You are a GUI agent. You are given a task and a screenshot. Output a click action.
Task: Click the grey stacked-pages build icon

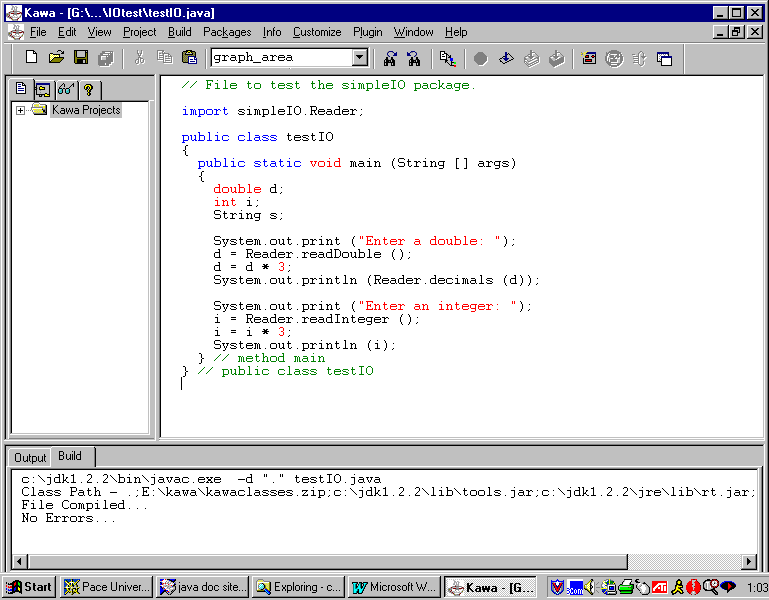click(x=532, y=58)
